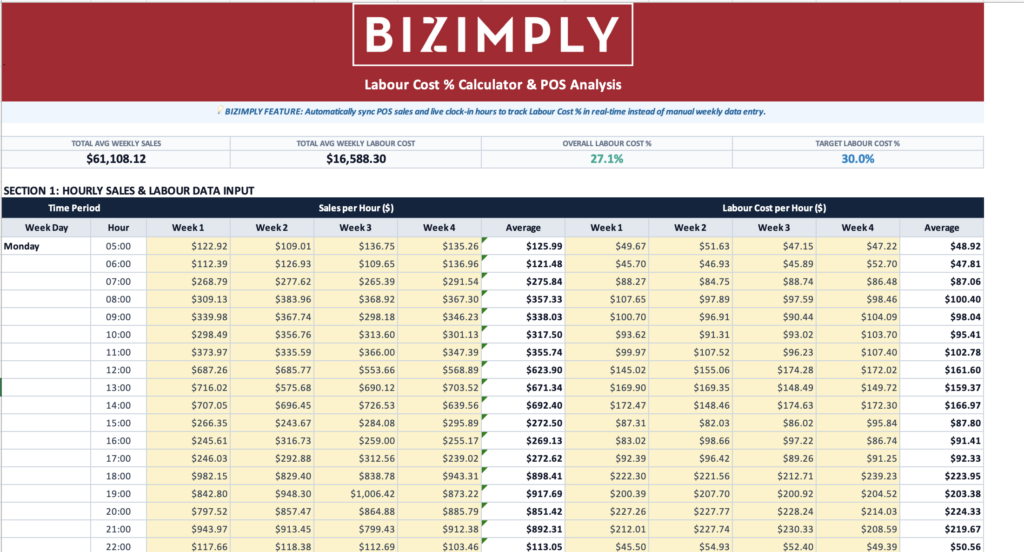Screen dimensions: 1024x552
Task: Select labour cost cell $88.74
Action: [x=774, y=282]
